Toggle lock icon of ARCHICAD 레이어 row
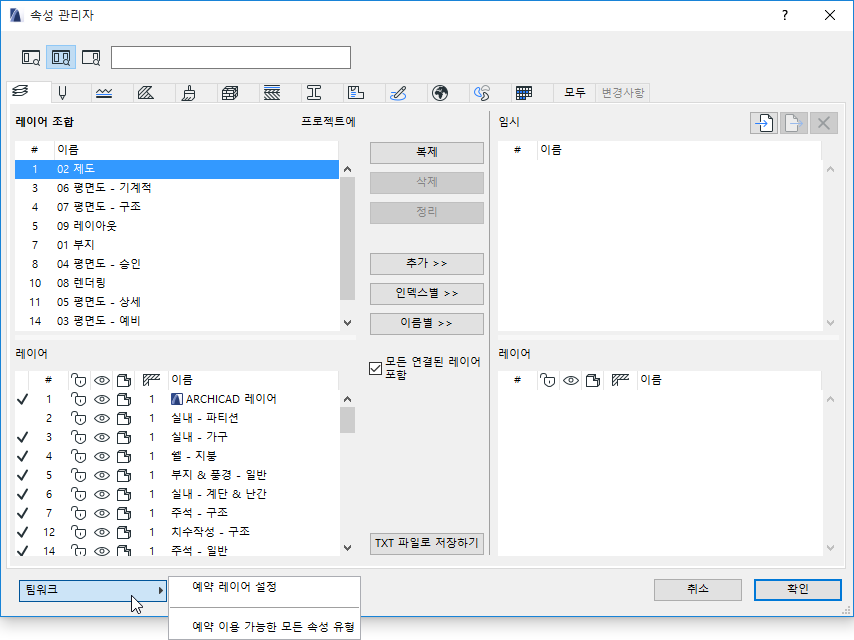The width and height of the screenshot is (854, 640). point(79,399)
